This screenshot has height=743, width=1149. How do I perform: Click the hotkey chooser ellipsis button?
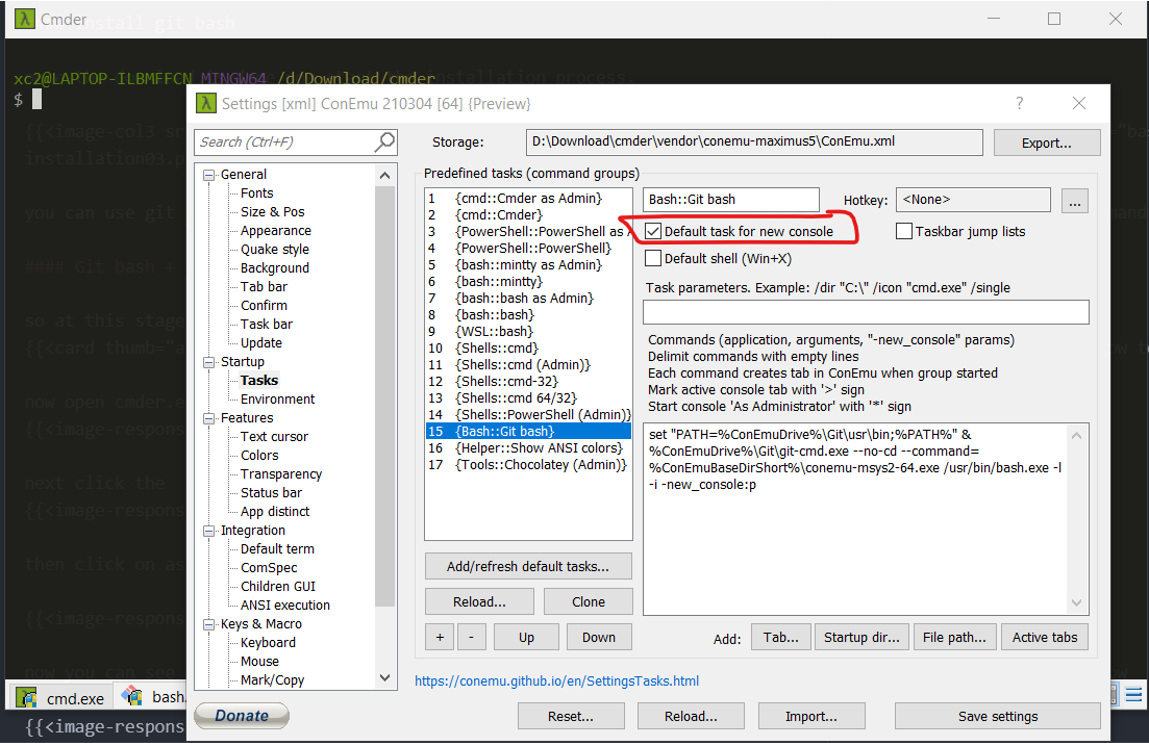(x=1074, y=201)
